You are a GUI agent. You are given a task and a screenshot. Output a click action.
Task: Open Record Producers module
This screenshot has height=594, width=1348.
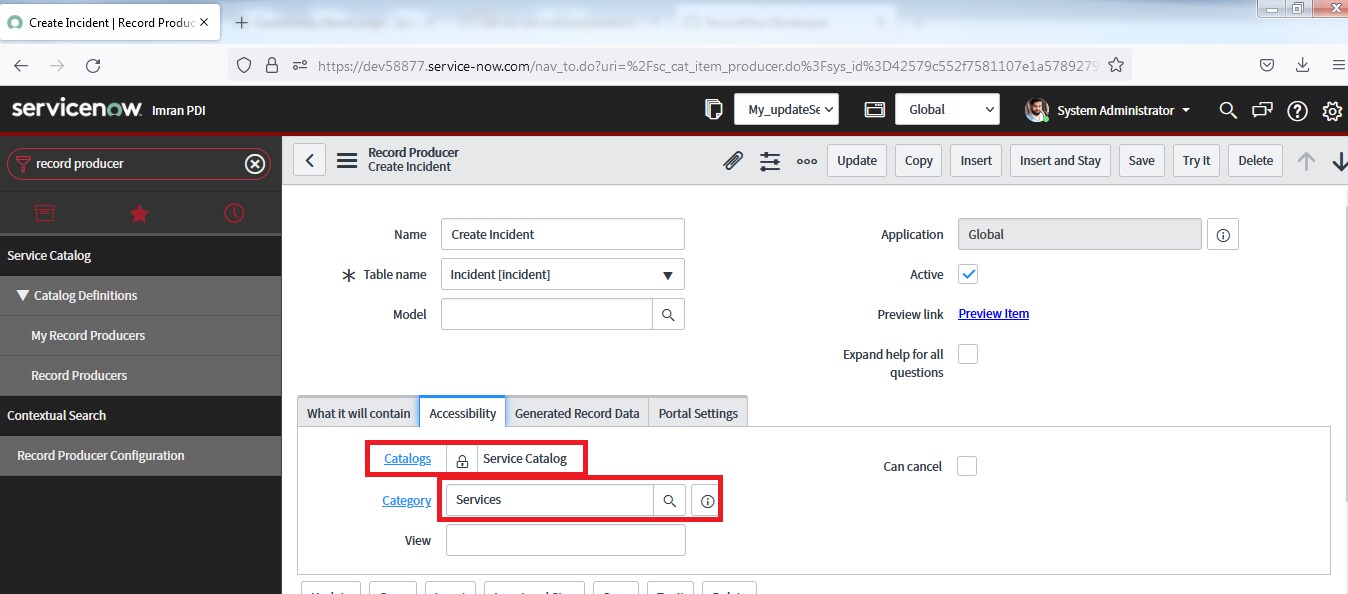click(79, 375)
